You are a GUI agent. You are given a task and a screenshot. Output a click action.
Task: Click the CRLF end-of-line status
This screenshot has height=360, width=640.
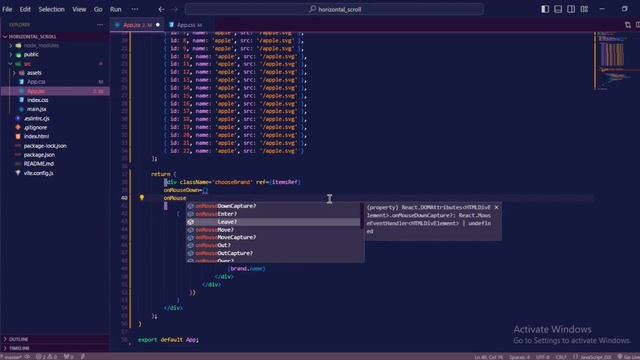click(561, 357)
